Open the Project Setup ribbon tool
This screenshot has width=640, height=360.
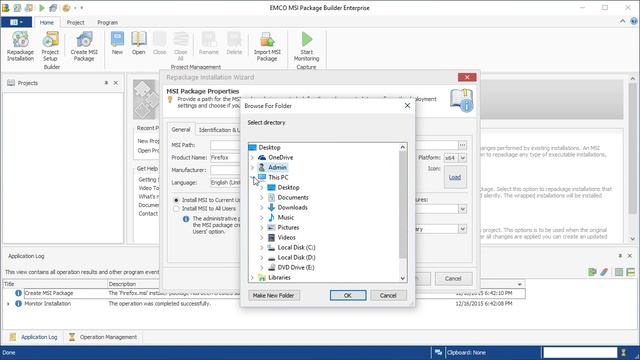pyautogui.click(x=50, y=47)
